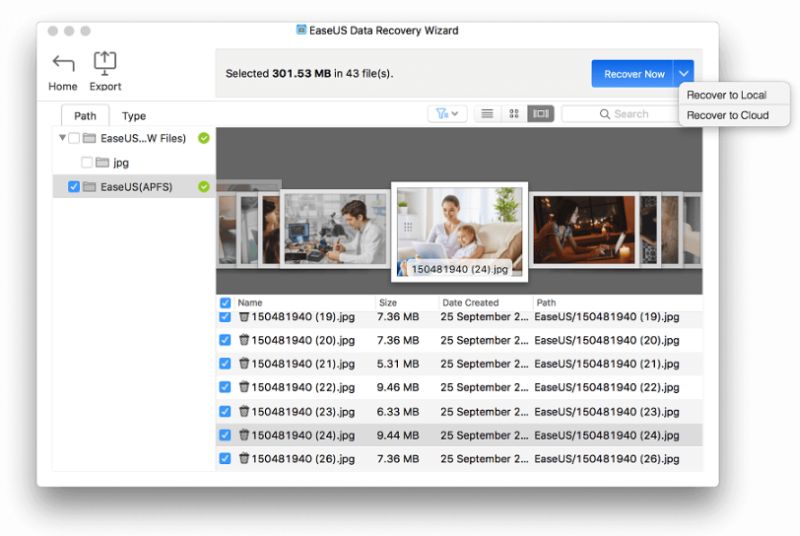Uncheck the select-all checkbox in Name header

point(225,302)
